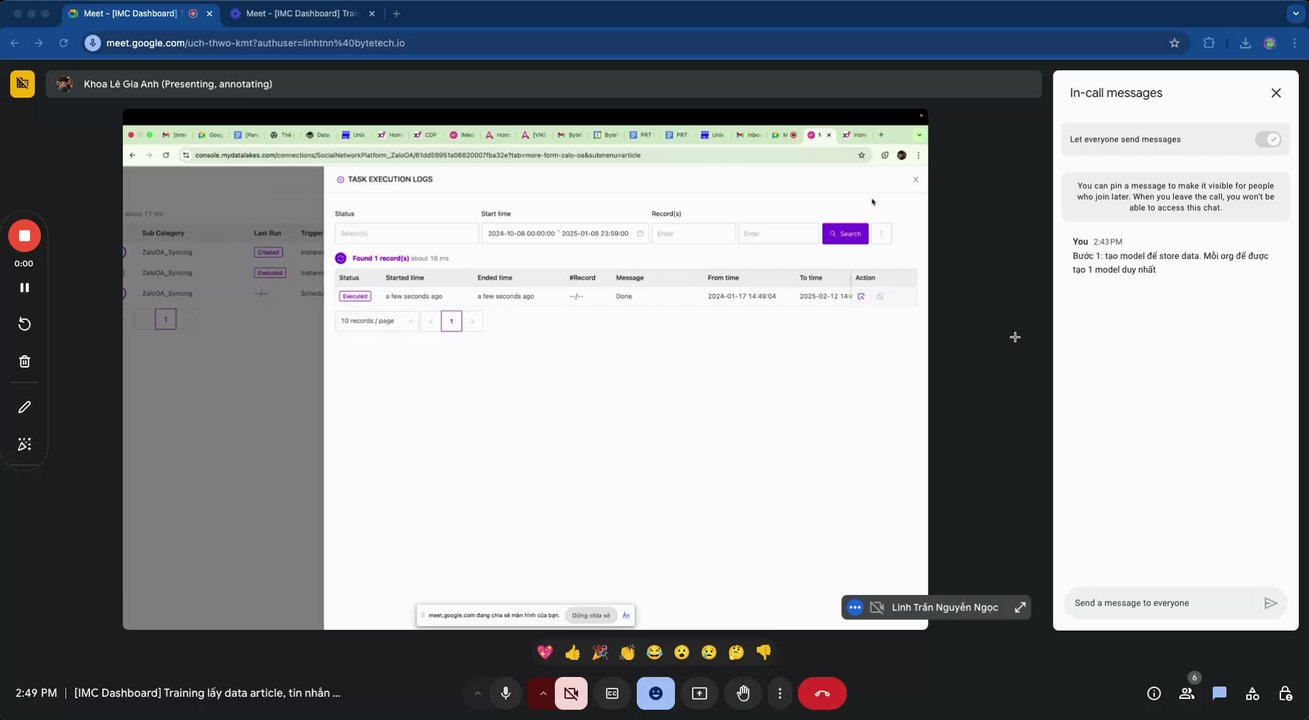The width and height of the screenshot is (1309, 720).
Task: Send the laughing face reaction
Action: (654, 652)
